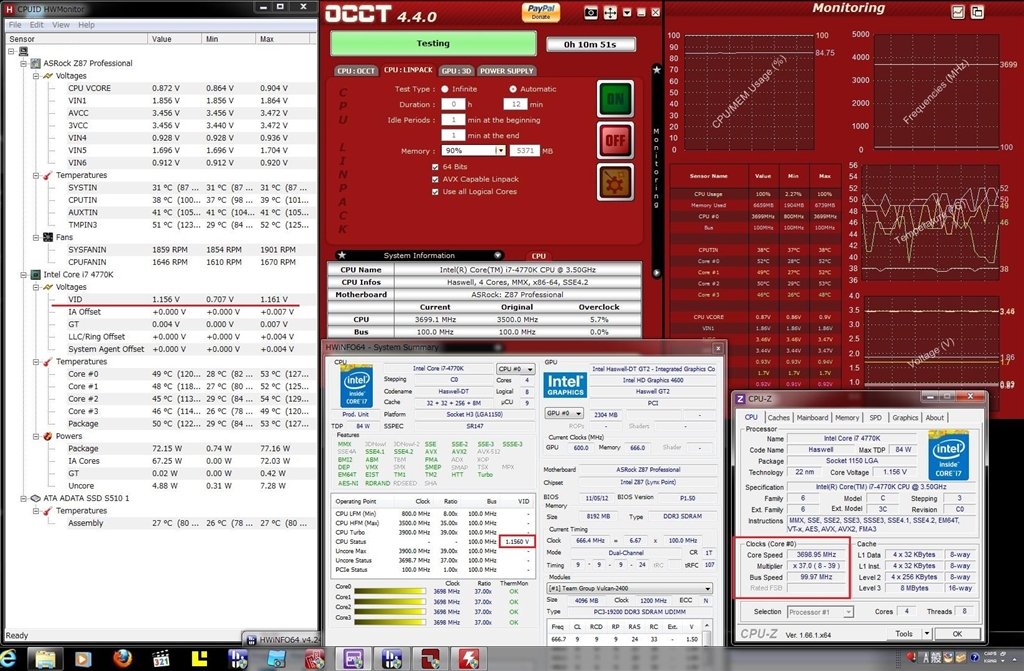Click the playing cards taskbar icon
This screenshot has height=671, width=1024.
click(x=315, y=659)
